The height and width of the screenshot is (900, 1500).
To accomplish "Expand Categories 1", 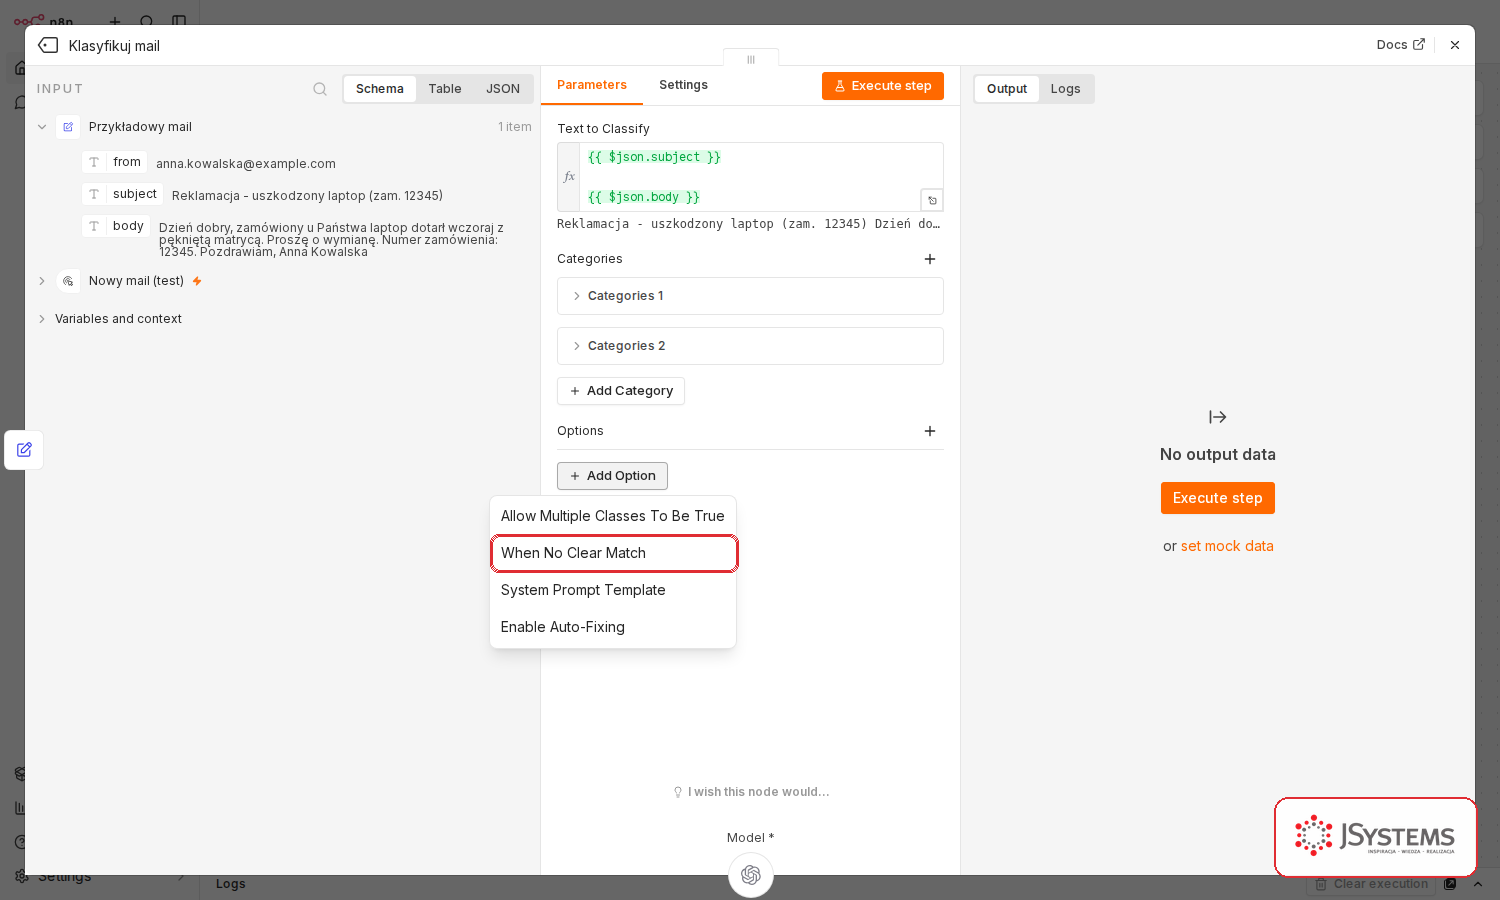I will point(750,296).
